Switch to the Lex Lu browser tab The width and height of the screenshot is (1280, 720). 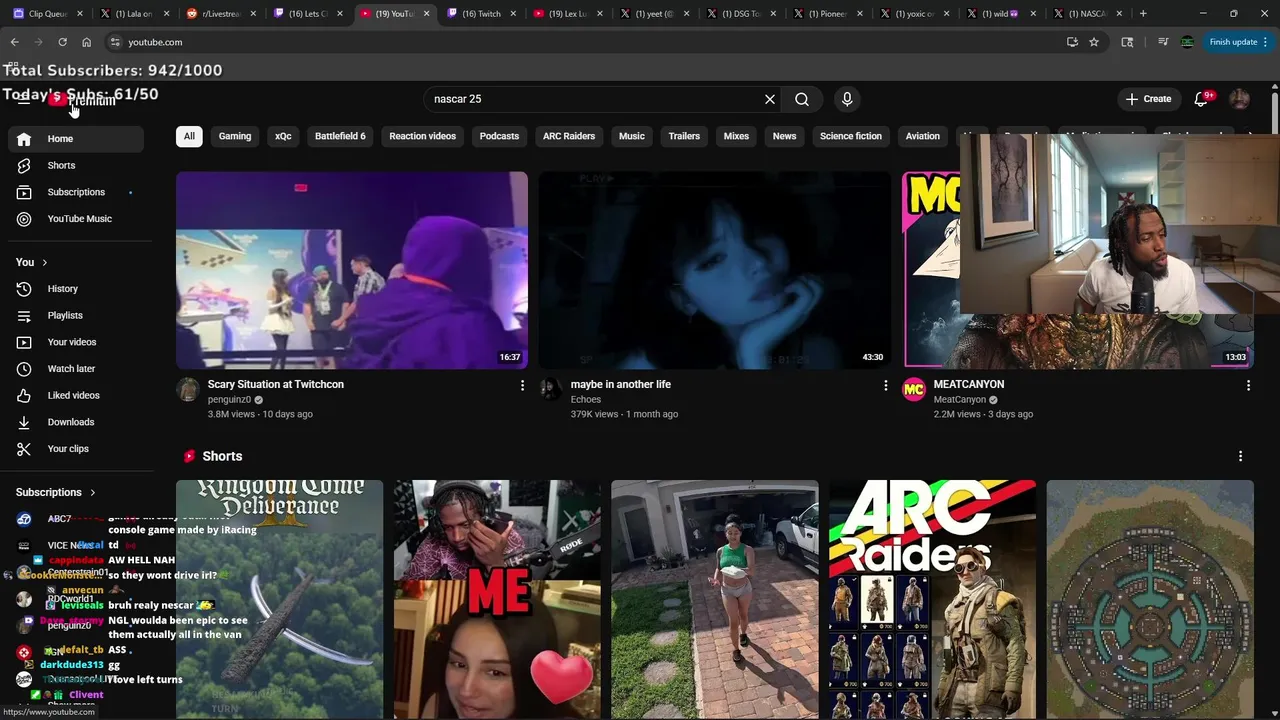(x=568, y=14)
